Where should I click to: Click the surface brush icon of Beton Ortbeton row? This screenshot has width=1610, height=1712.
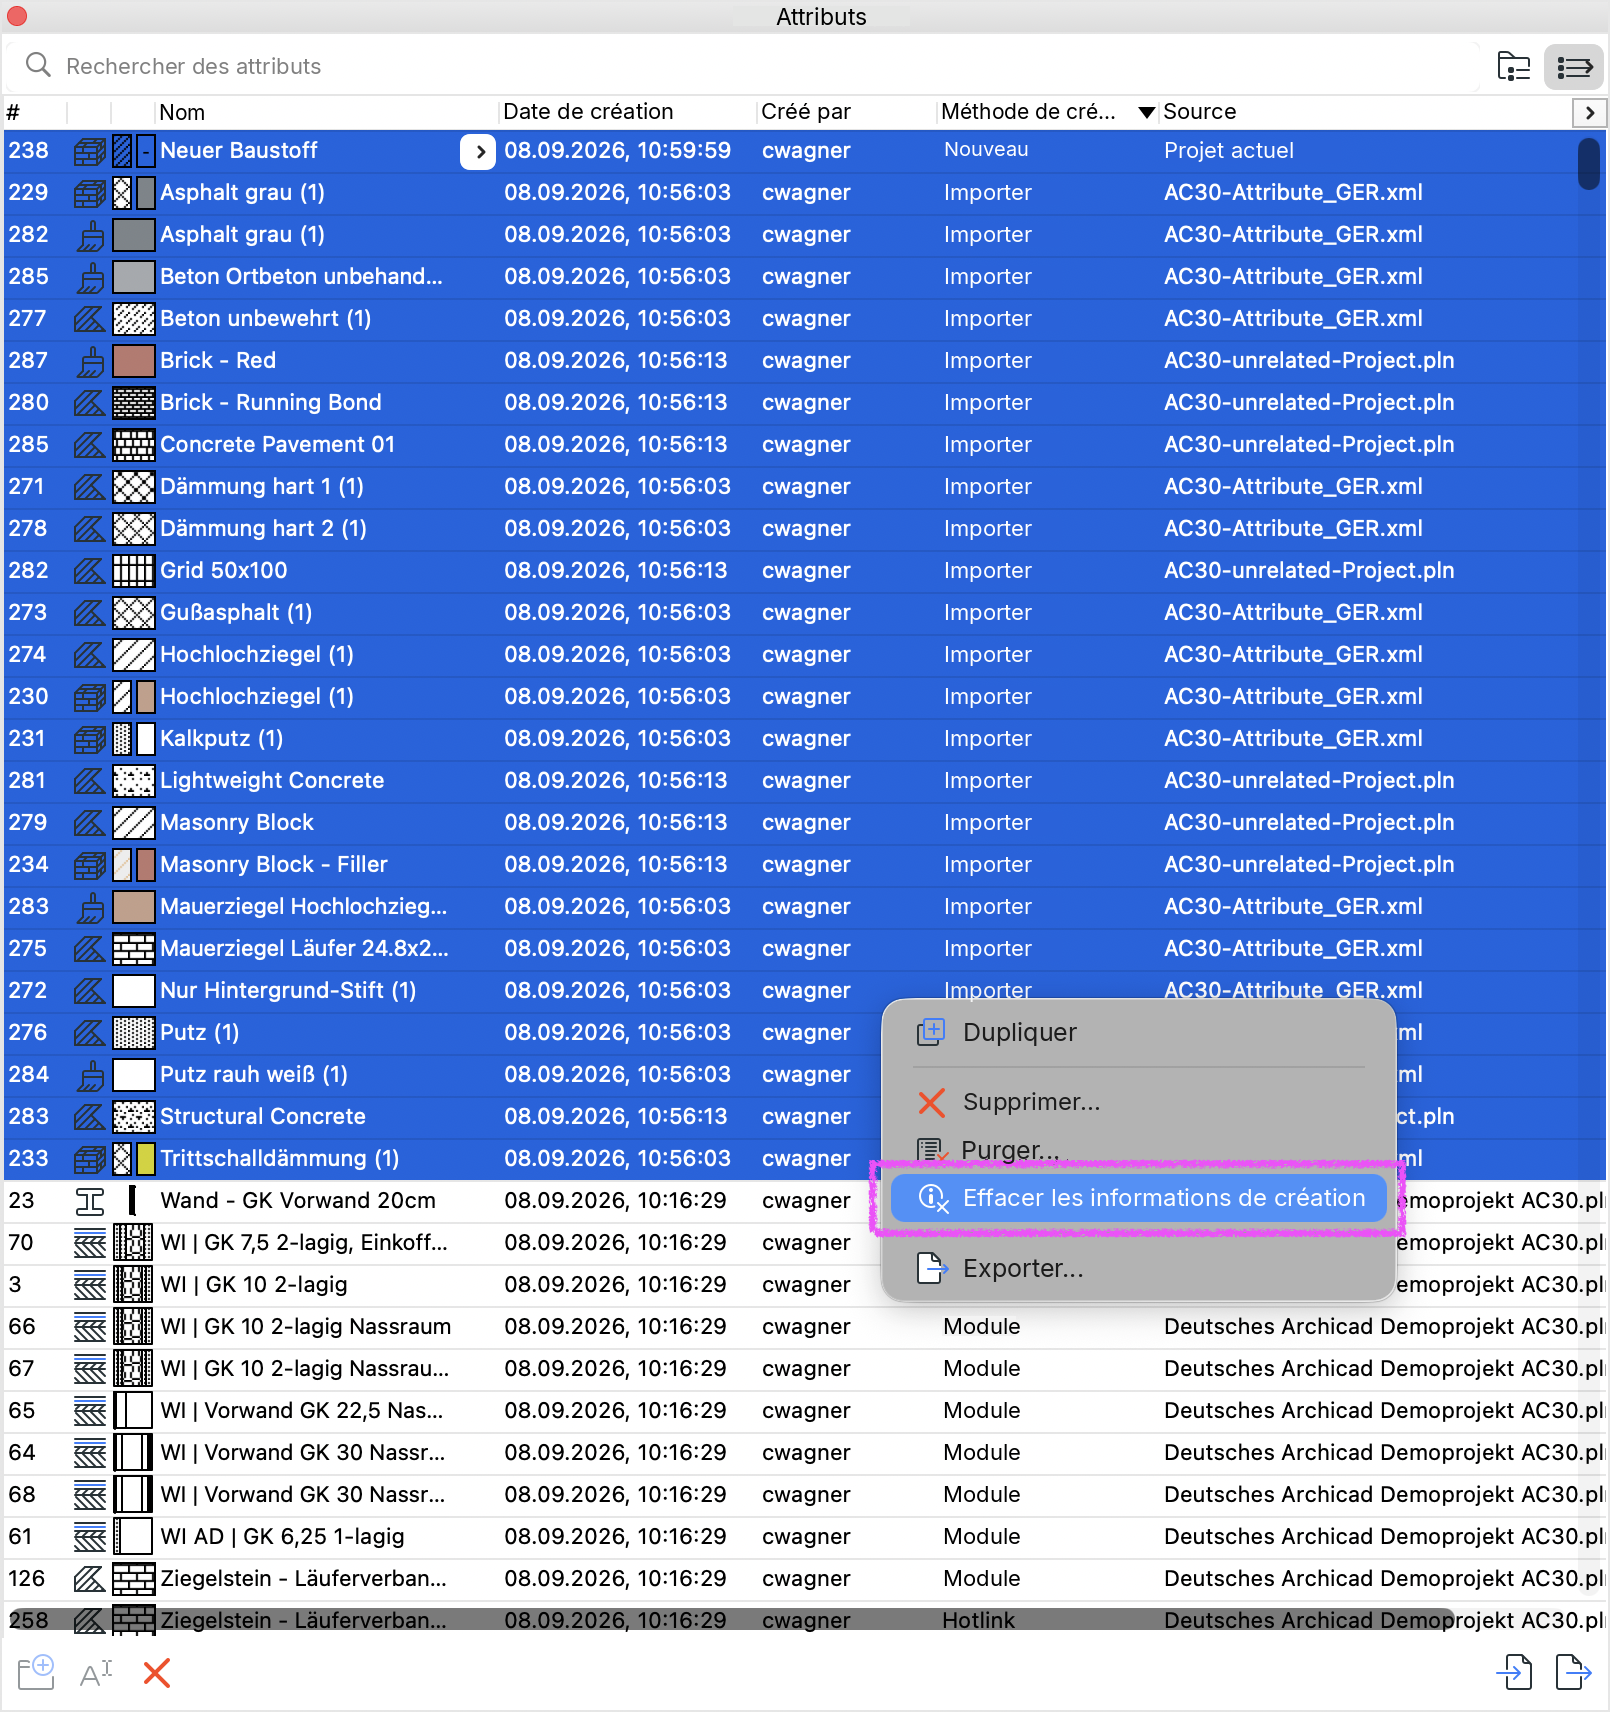coord(90,276)
